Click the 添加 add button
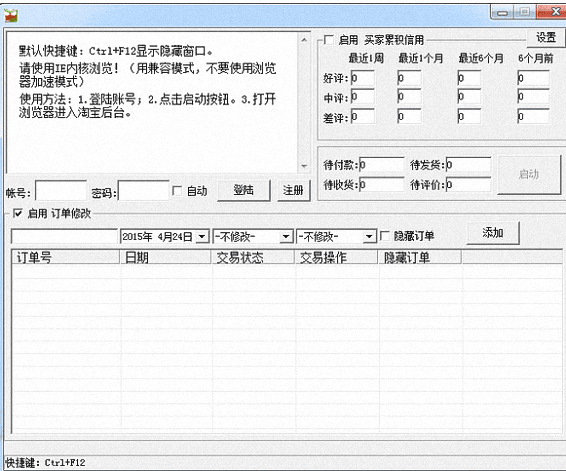Viewport: 566px width, 471px height. pos(493,233)
